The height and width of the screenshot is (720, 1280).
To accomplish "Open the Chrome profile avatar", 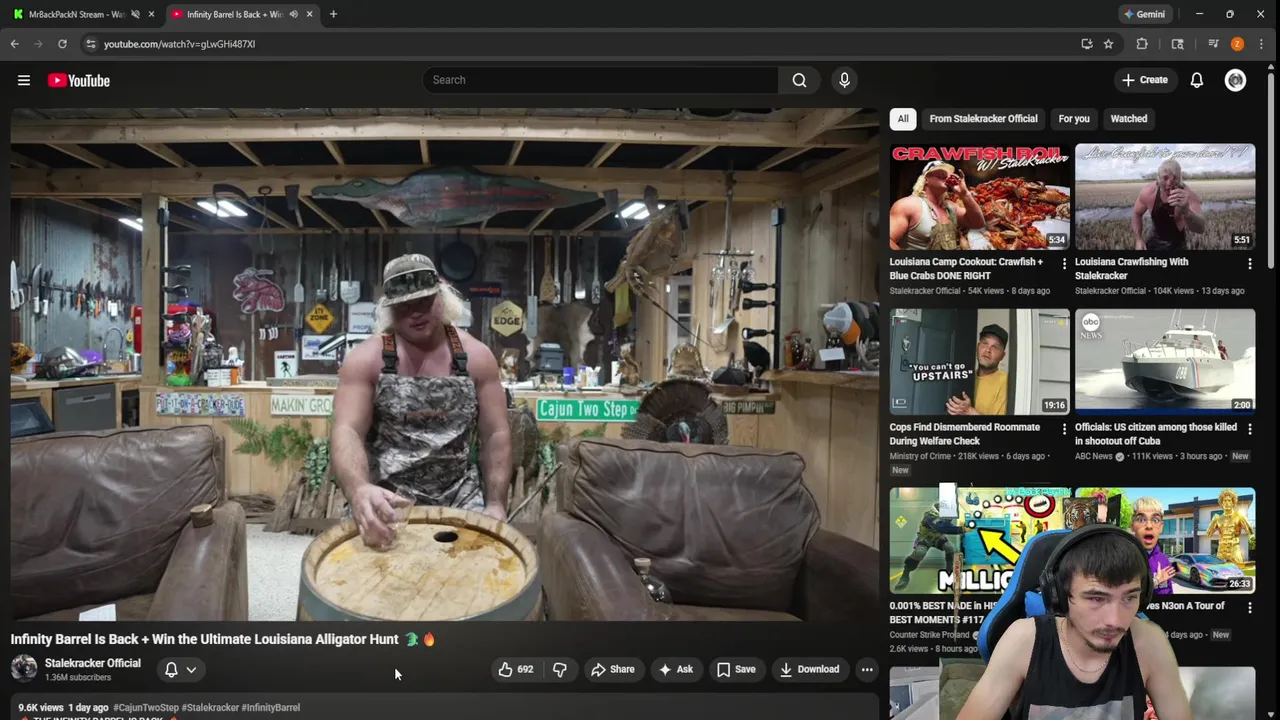I will (x=1237, y=44).
